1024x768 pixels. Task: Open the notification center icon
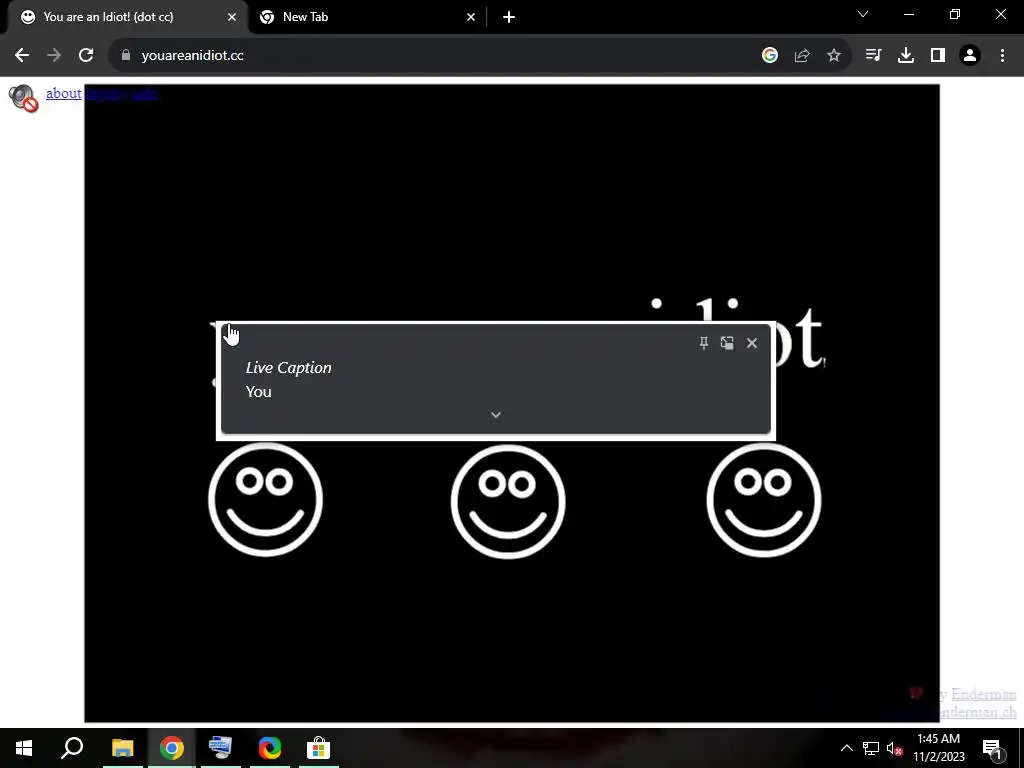pos(991,748)
